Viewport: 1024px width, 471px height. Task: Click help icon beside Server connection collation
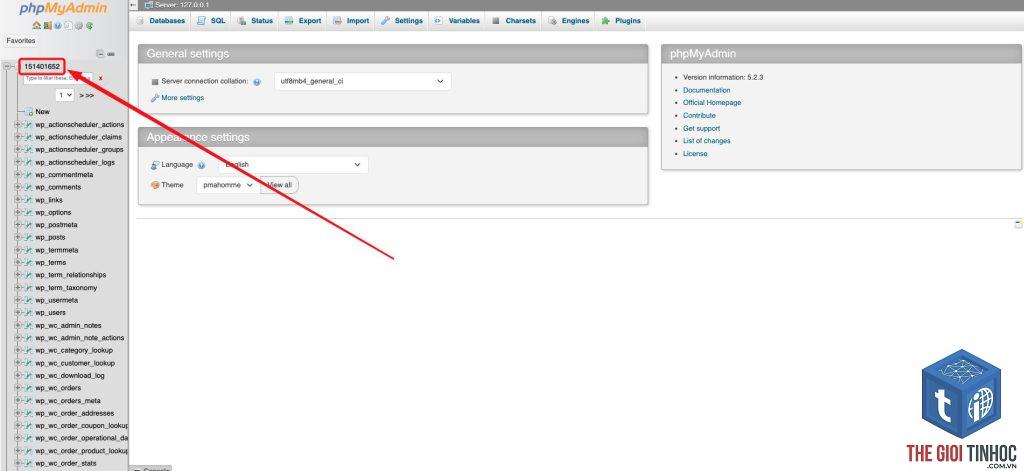257,82
